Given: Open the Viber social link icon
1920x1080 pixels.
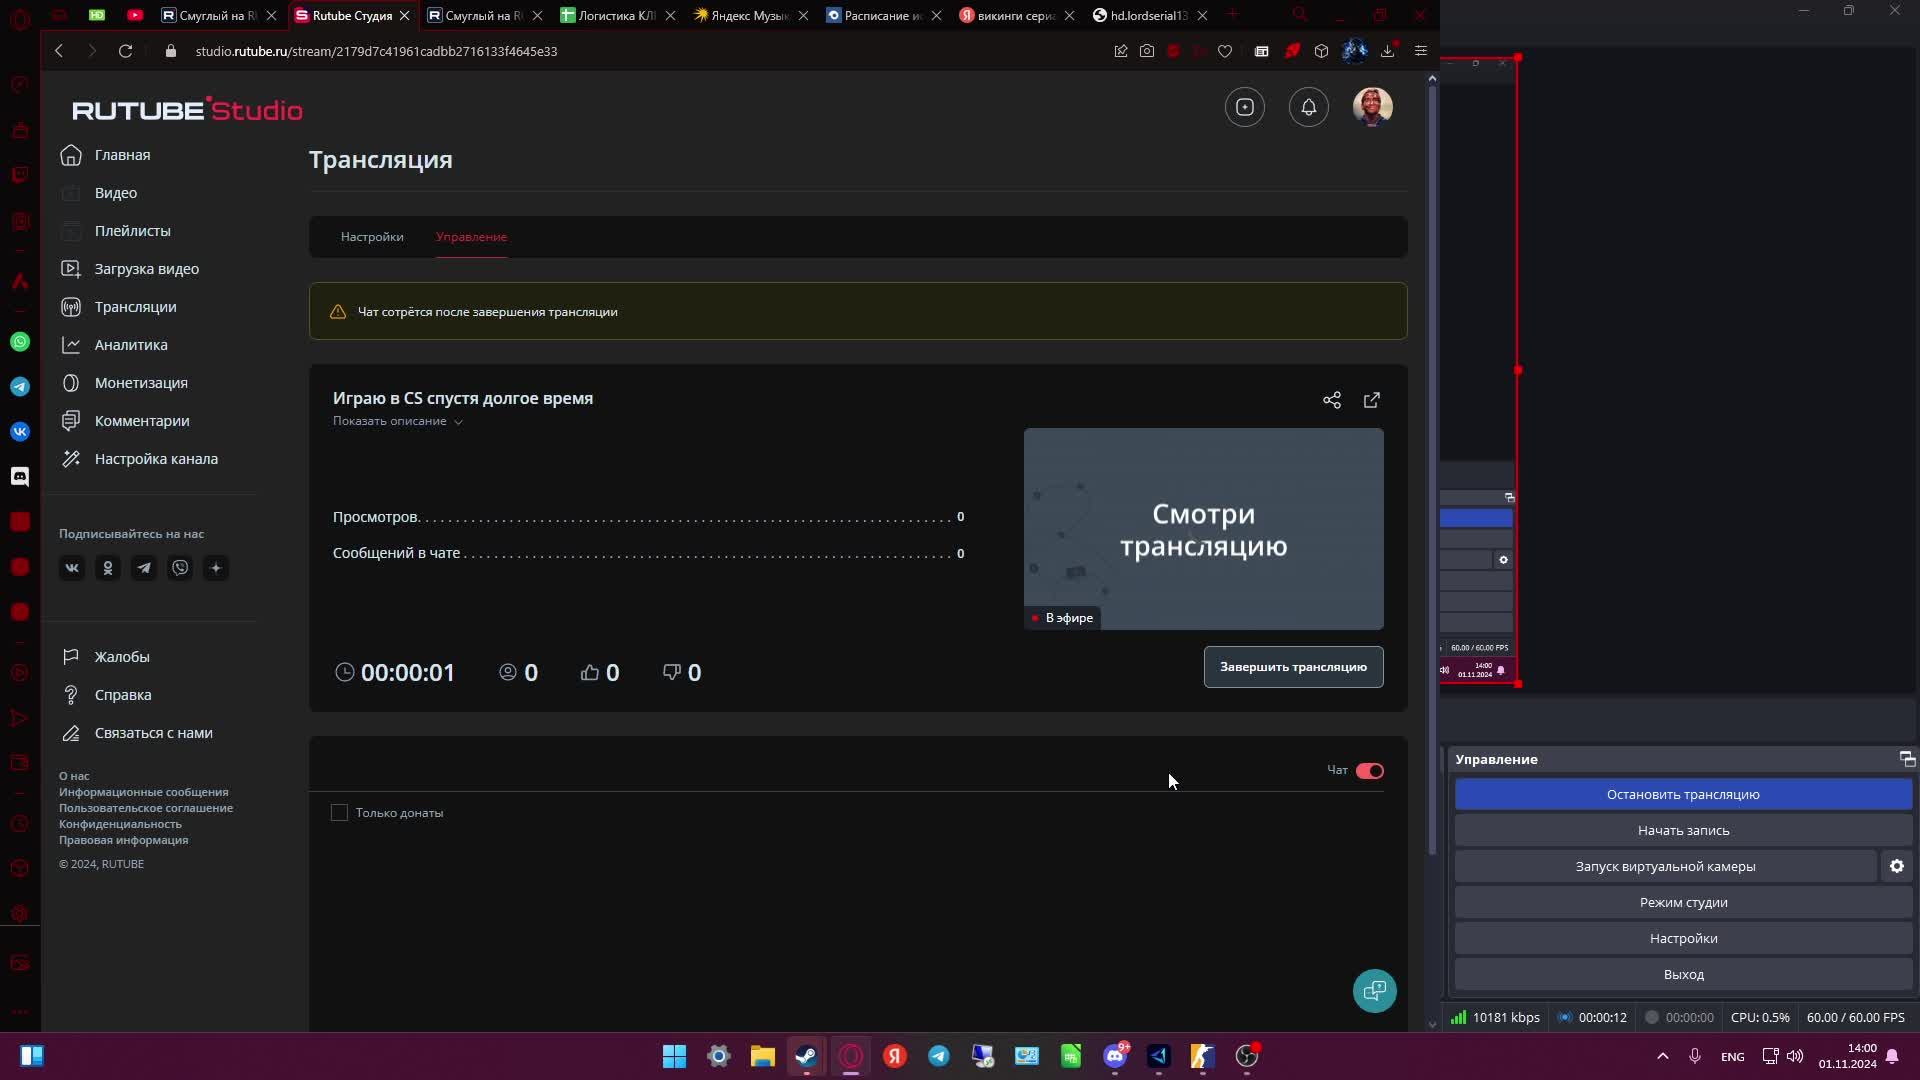Looking at the screenshot, I should (180, 568).
